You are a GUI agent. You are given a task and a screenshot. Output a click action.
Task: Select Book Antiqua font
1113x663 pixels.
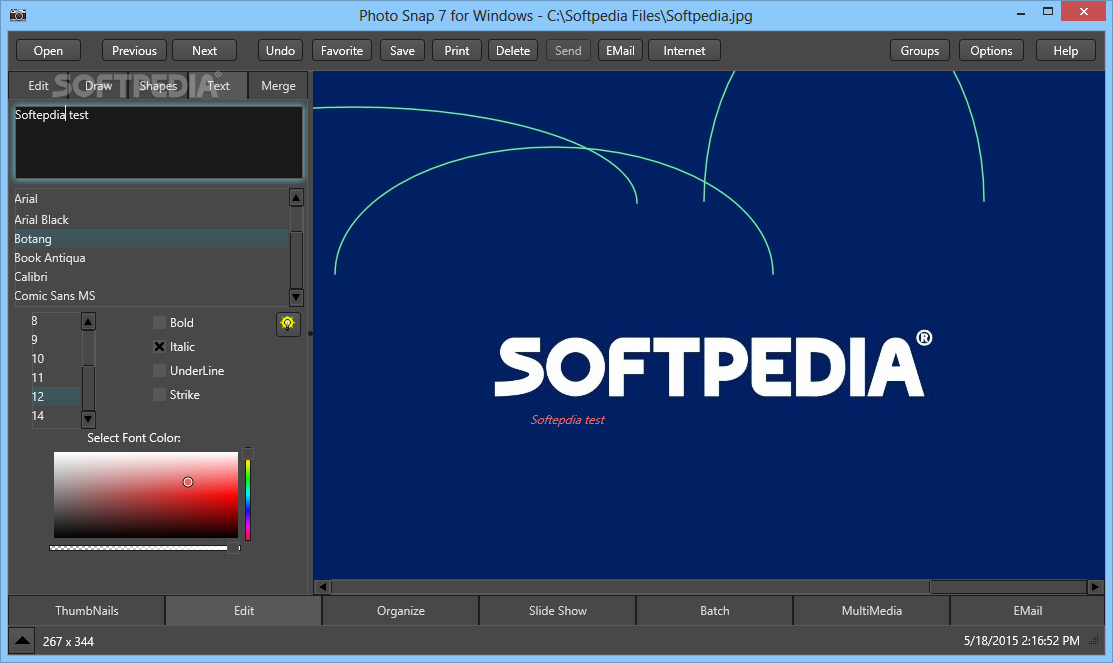(x=151, y=258)
